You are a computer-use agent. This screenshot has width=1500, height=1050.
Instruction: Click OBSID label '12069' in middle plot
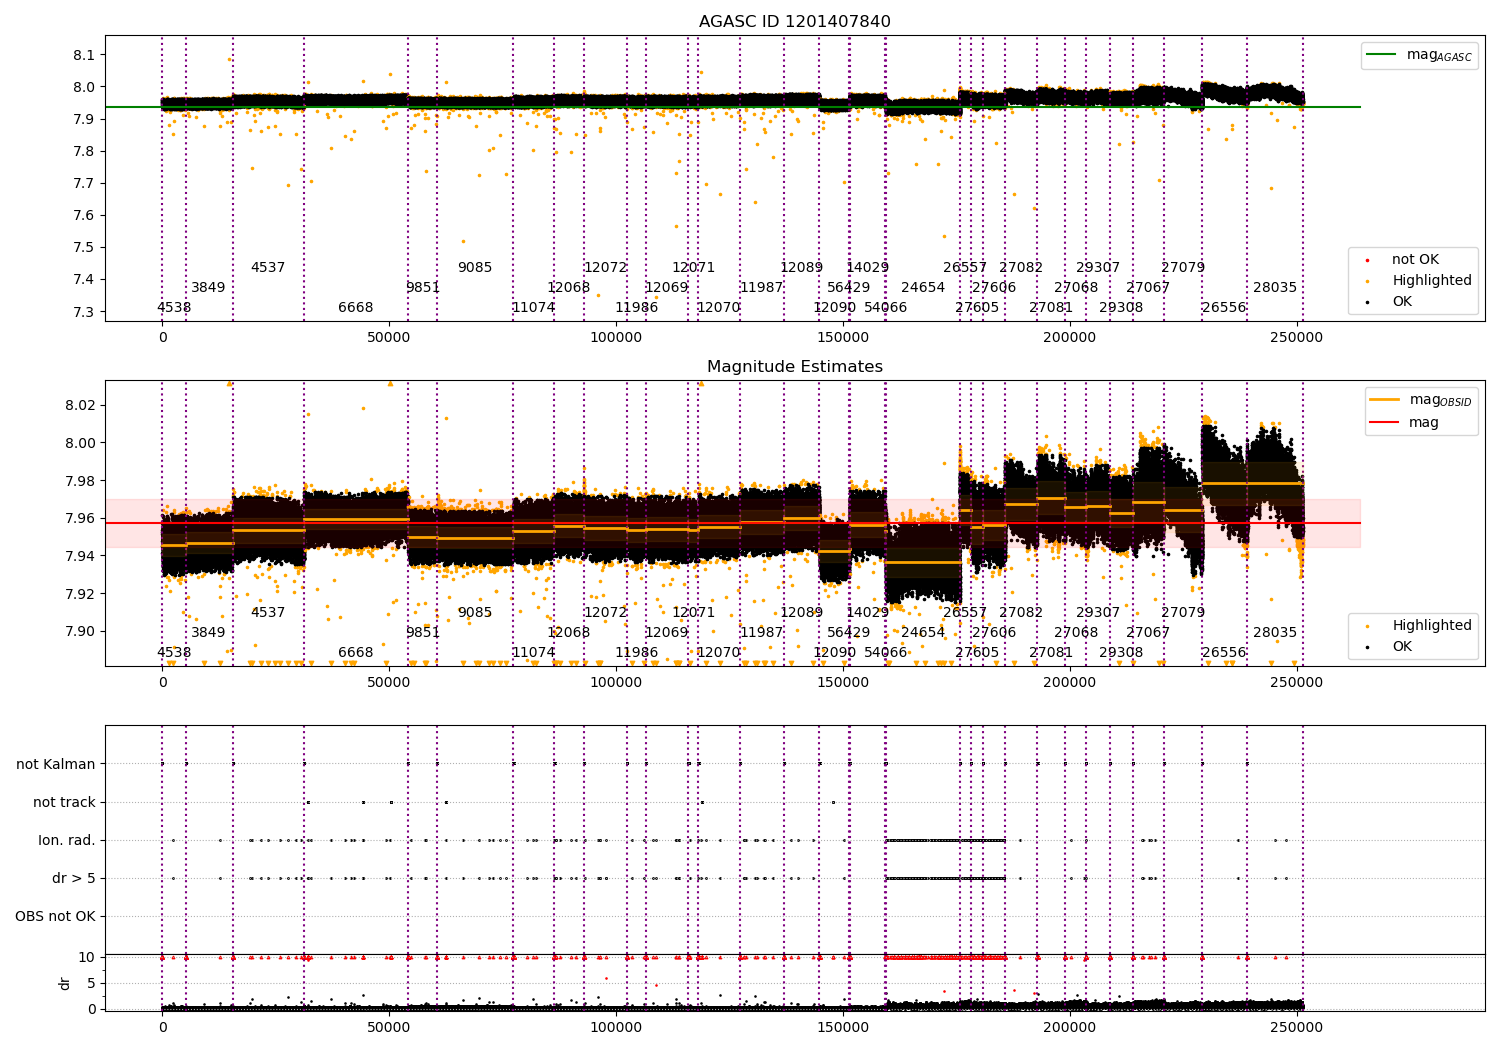coord(666,633)
